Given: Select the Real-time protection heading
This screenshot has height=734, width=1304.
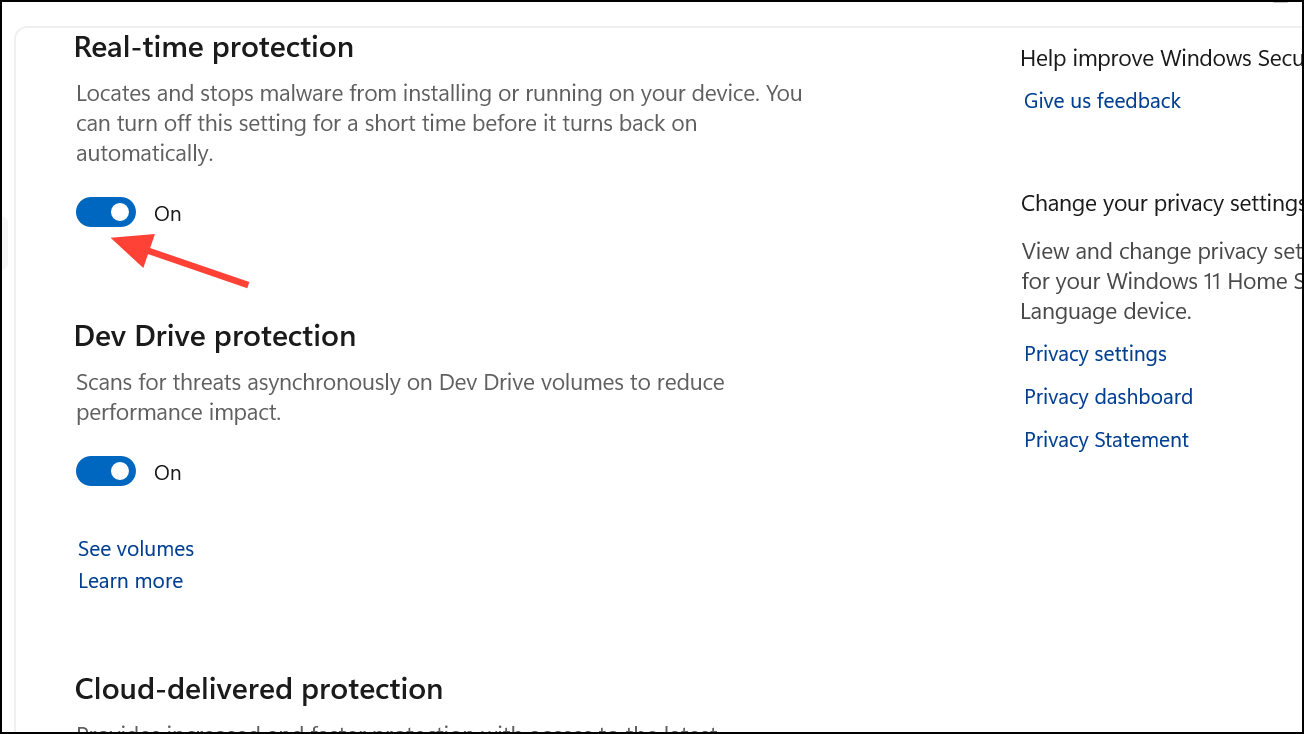Looking at the screenshot, I should coord(213,46).
